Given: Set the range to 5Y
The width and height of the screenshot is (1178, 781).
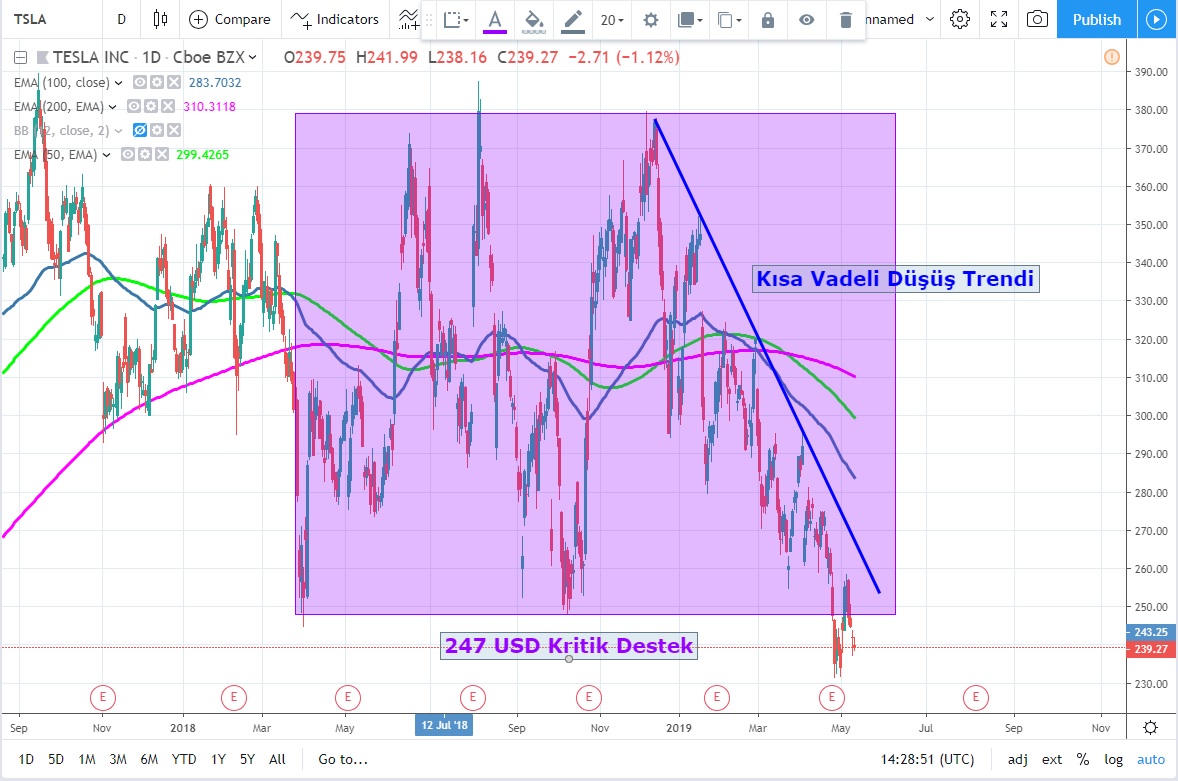Looking at the screenshot, I should pyautogui.click(x=247, y=759).
